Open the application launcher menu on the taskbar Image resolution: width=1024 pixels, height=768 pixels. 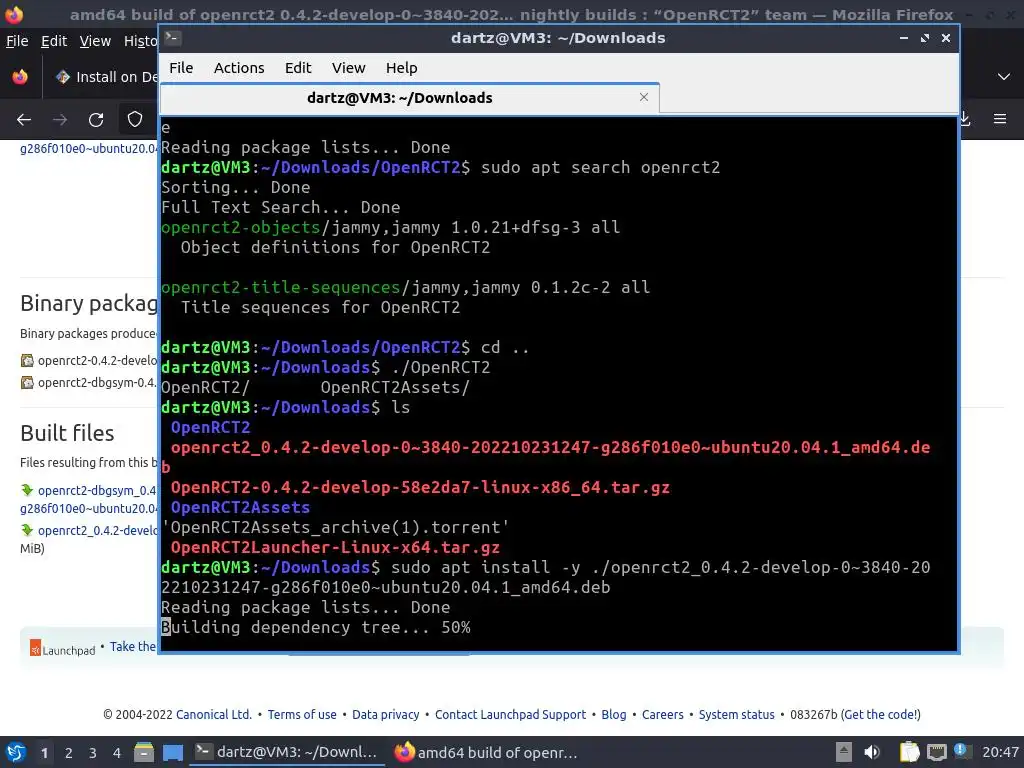tap(15, 752)
